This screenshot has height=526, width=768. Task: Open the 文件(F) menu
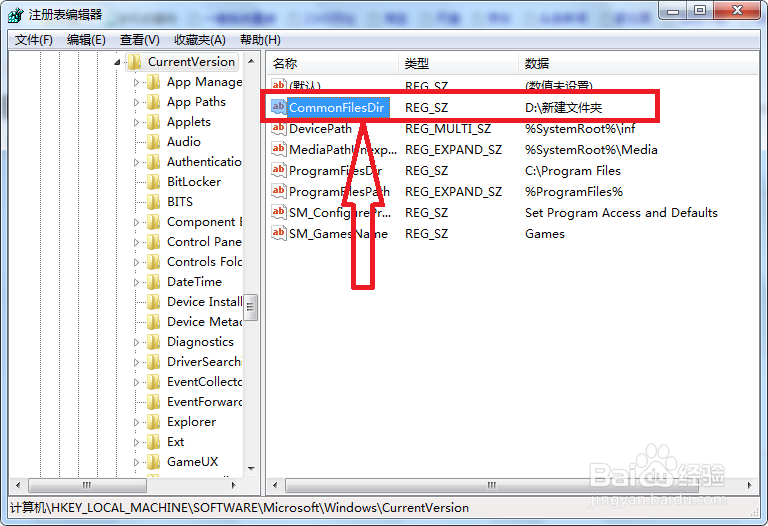tap(33, 40)
